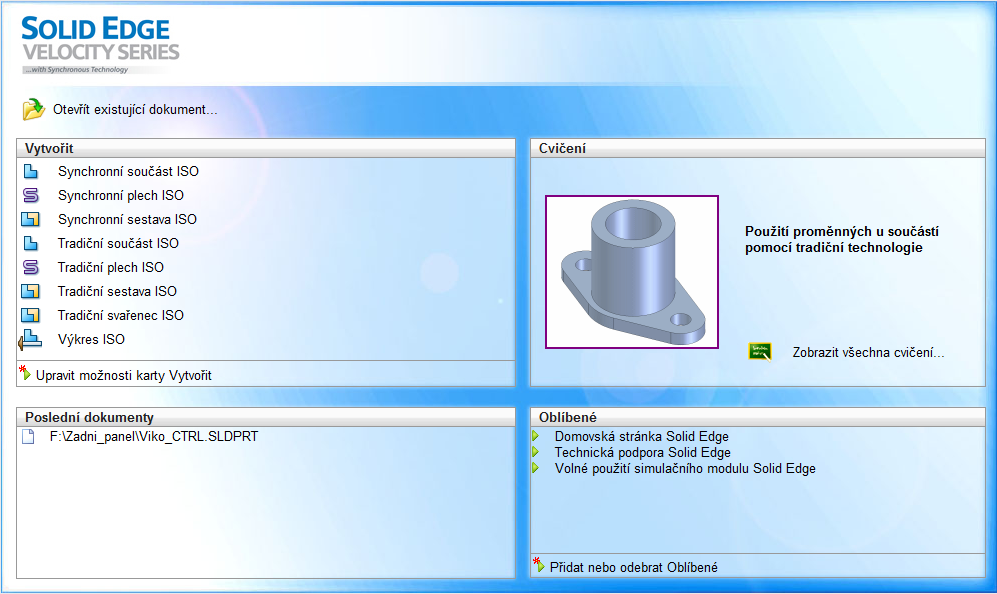Screen dimensions: 997x594
Task: Click the Solid Edge Velocity Series logo
Action: pyautogui.click(x=100, y=45)
